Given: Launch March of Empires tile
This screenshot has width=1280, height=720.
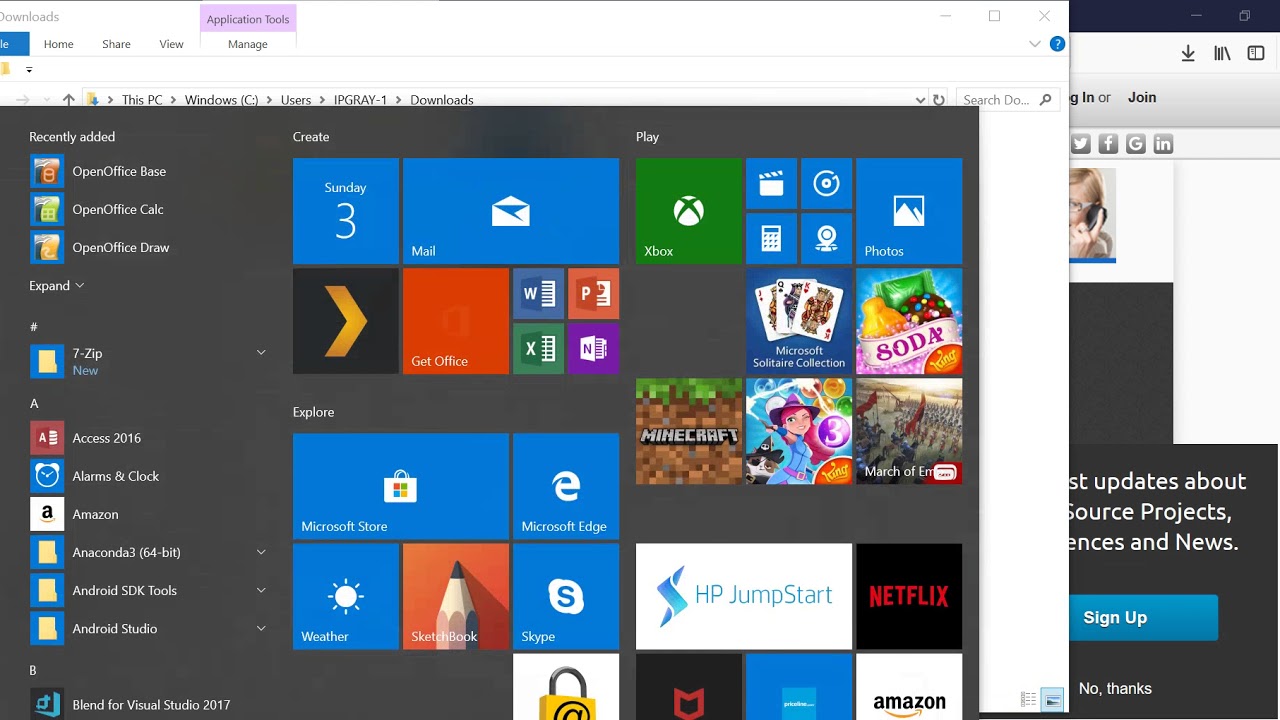Looking at the screenshot, I should pyautogui.click(x=909, y=431).
